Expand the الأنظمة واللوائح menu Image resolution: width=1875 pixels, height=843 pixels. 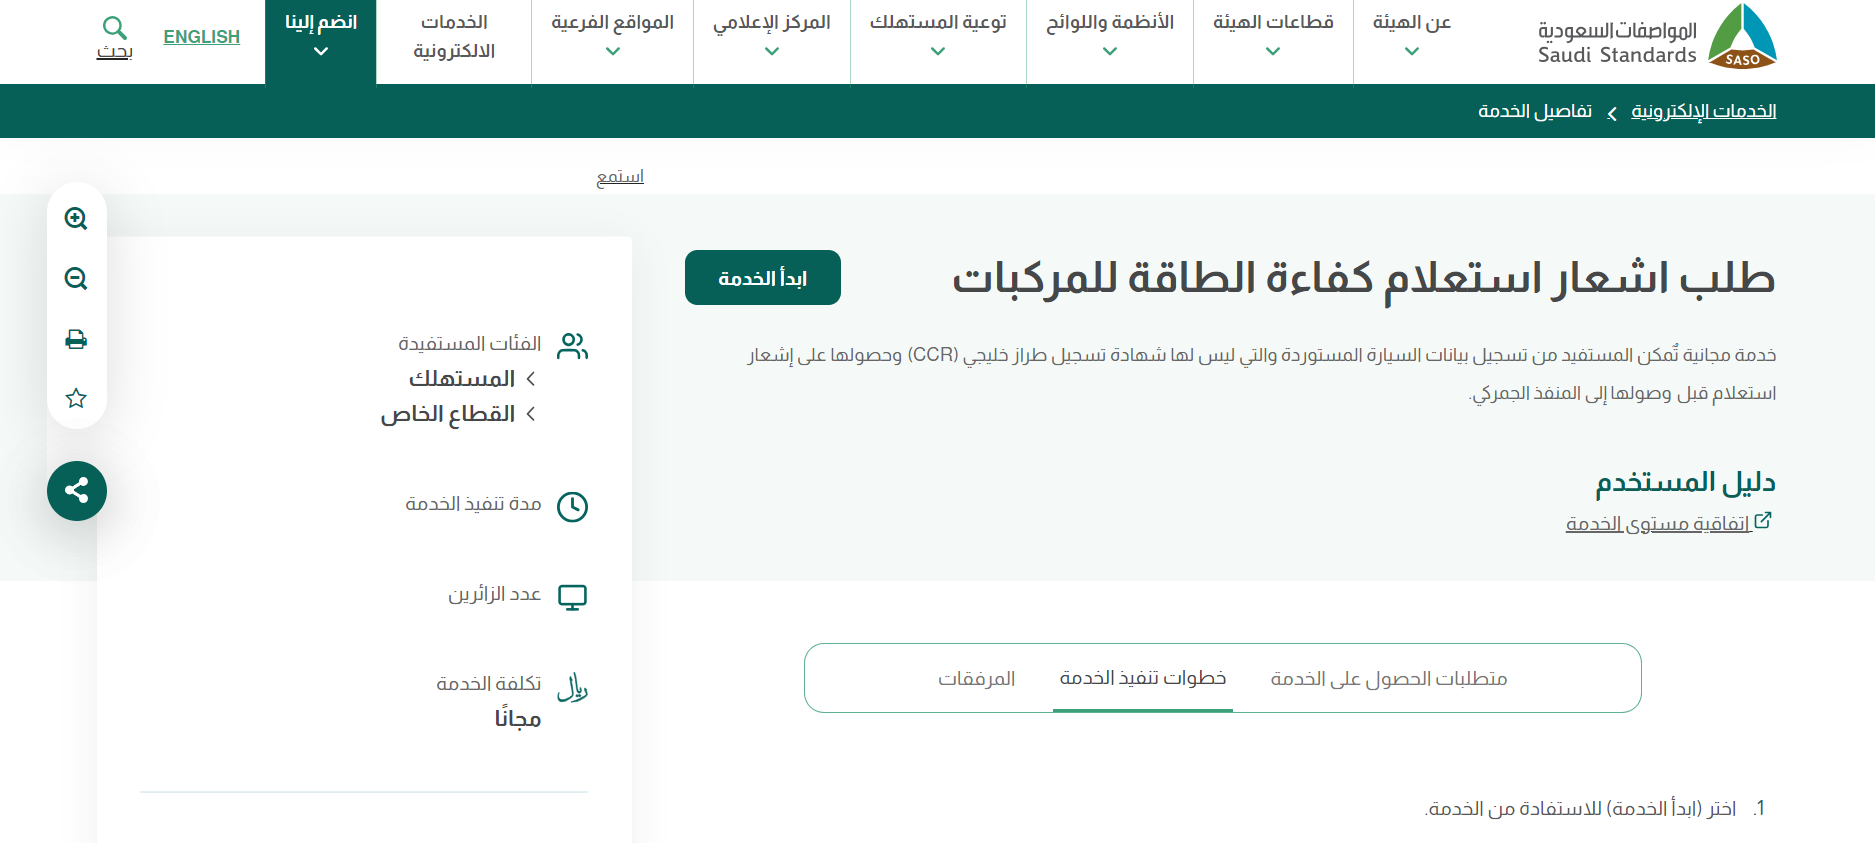click(x=1110, y=37)
